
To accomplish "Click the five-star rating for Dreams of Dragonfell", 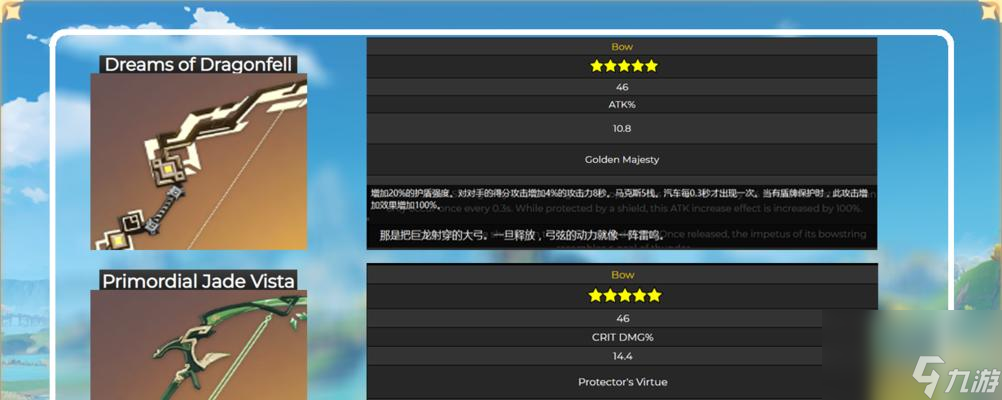I will point(623,66).
